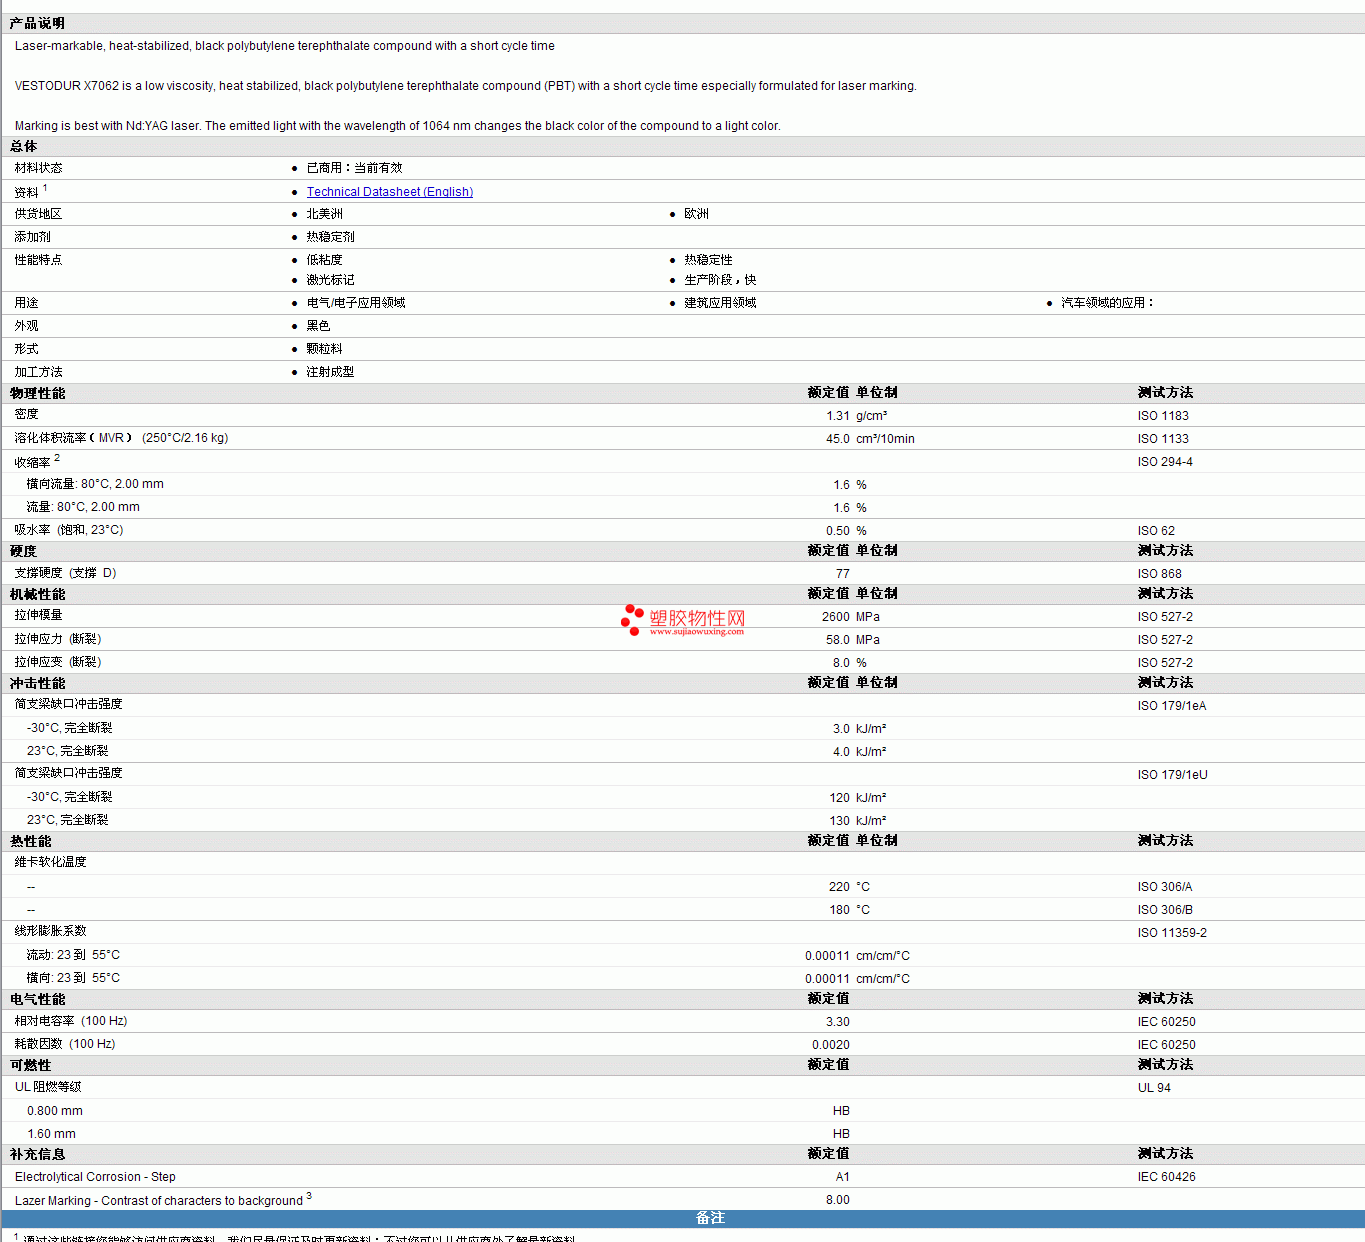Screen dimensions: 1365x1242
Task: Click the '热性能' section header
Action: coord(30,841)
